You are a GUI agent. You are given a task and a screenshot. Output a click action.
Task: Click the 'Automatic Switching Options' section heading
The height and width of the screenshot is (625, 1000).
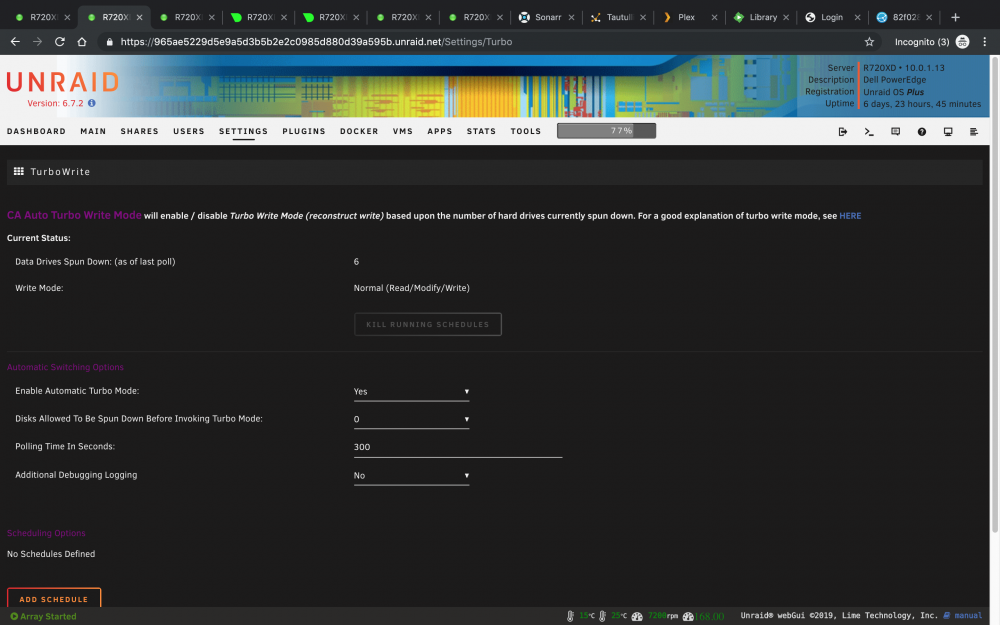[65, 367]
